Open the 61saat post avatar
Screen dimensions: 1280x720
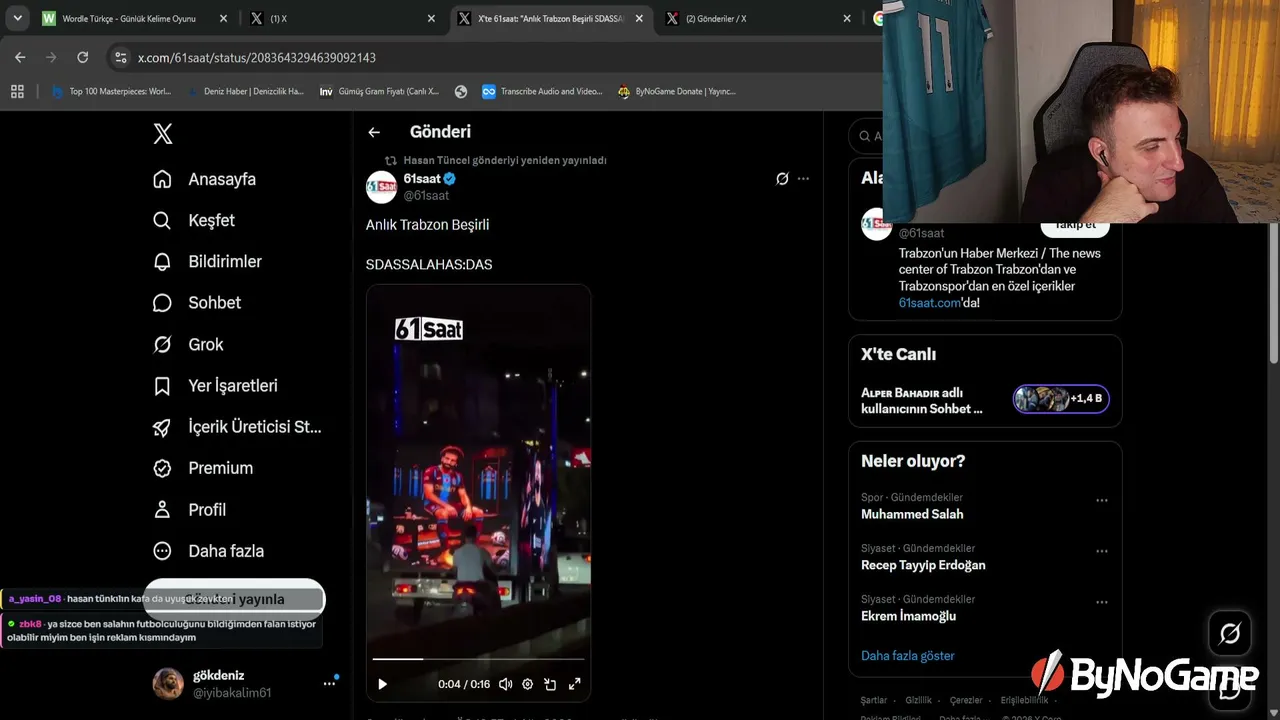[382, 186]
